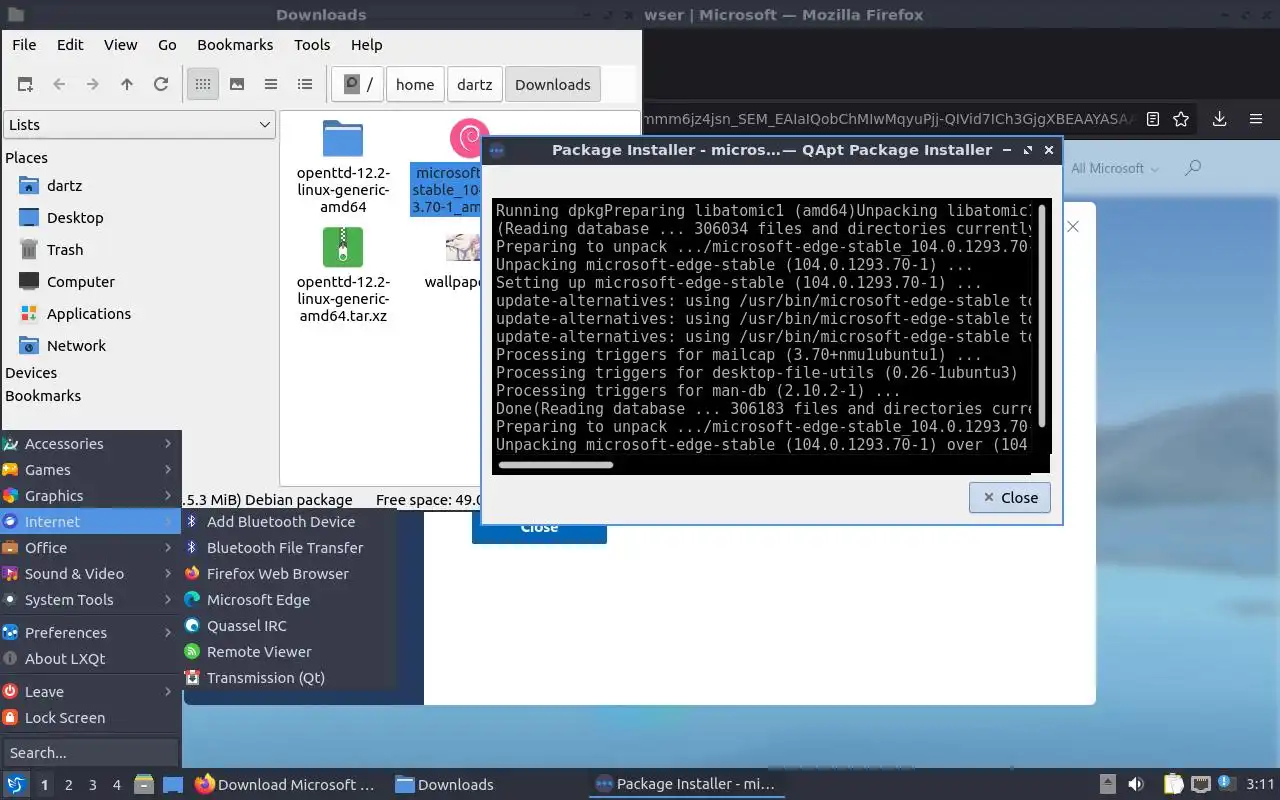Expand Sound & Video menu category
The image size is (1280, 800).
point(90,573)
